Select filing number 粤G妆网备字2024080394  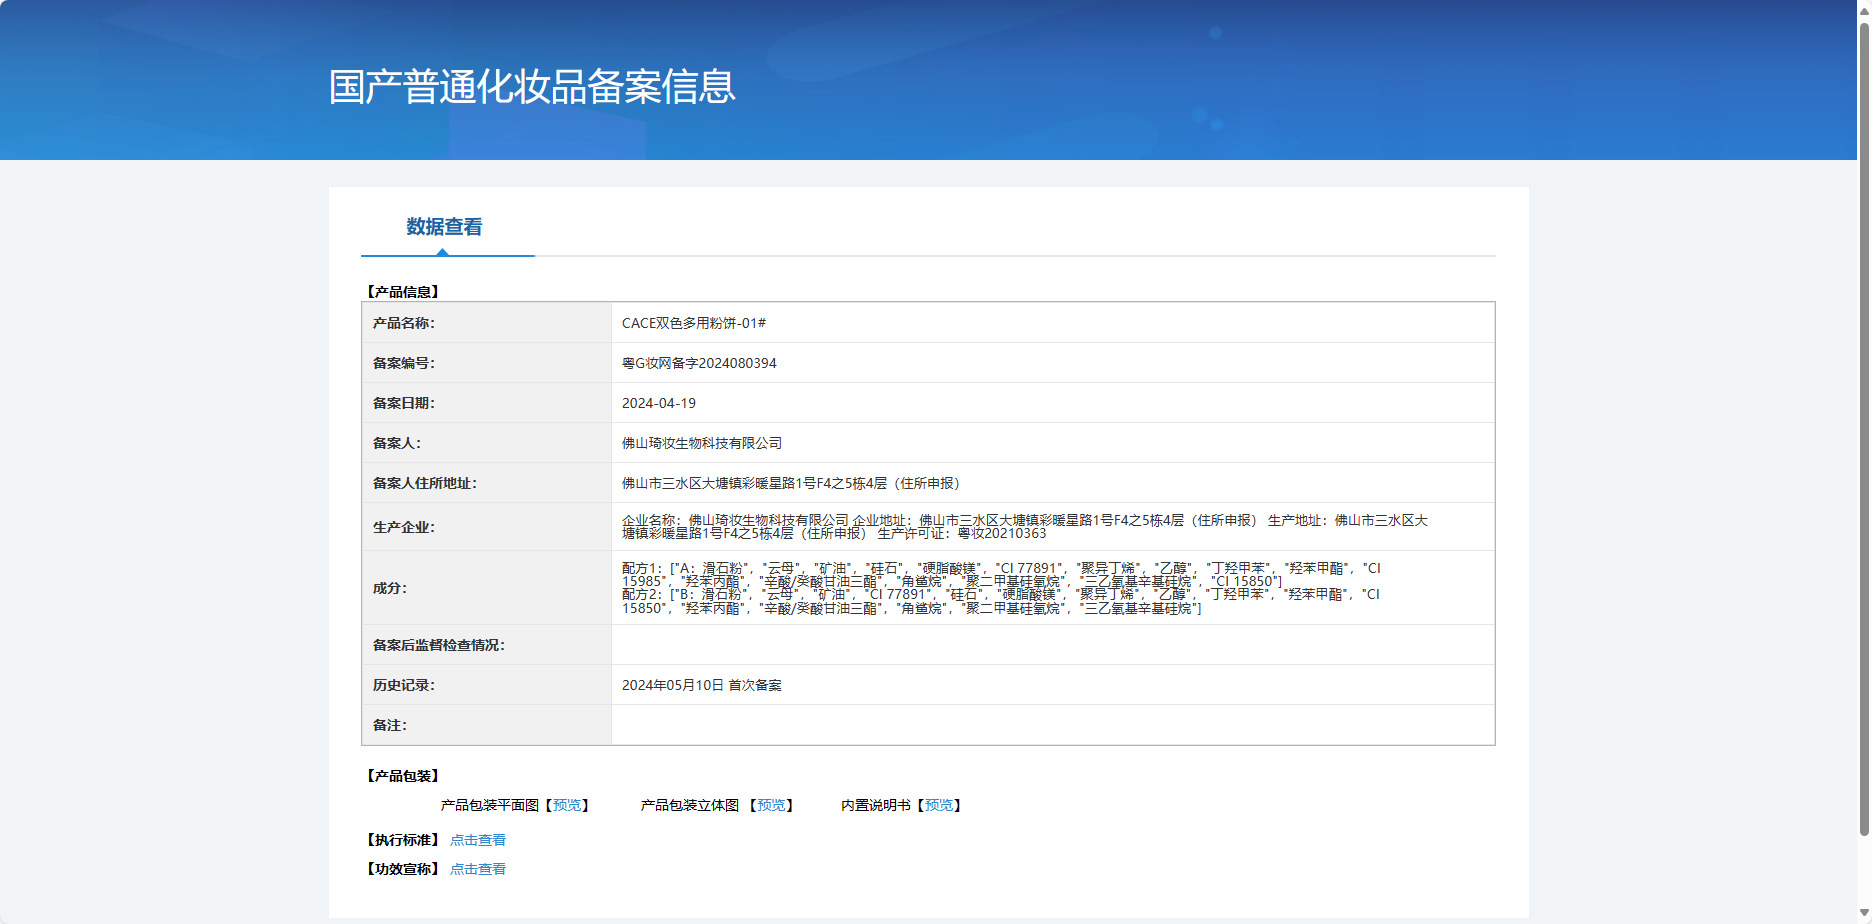[699, 363]
